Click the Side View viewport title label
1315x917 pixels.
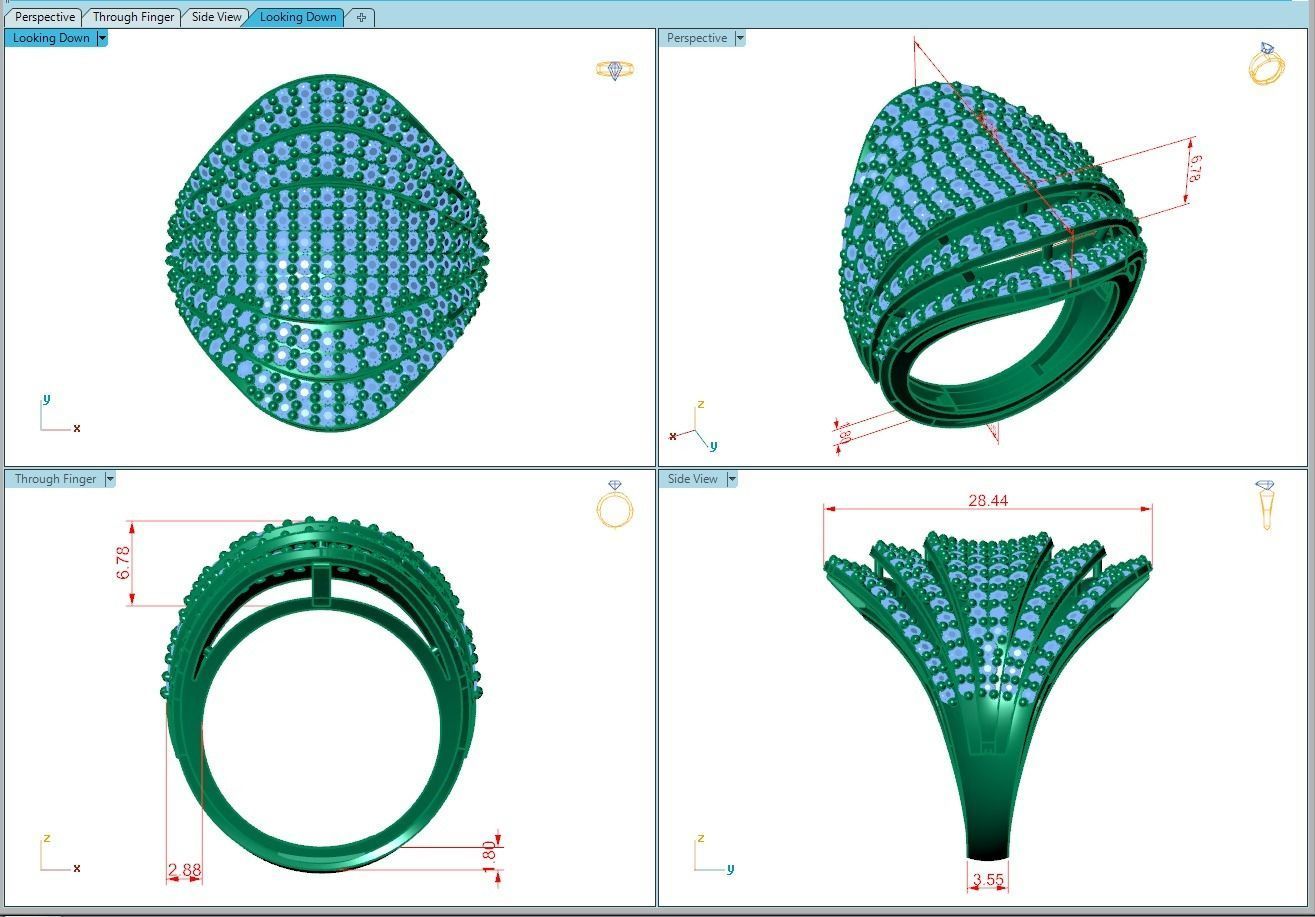pyautogui.click(x=693, y=479)
